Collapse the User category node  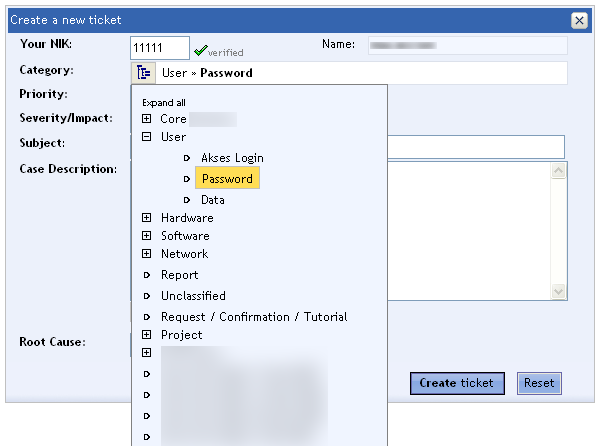146,137
